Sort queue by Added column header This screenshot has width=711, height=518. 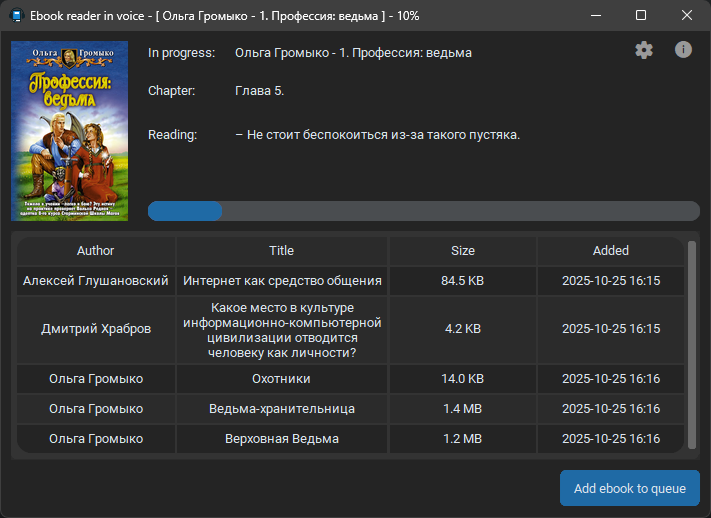[x=610, y=250]
